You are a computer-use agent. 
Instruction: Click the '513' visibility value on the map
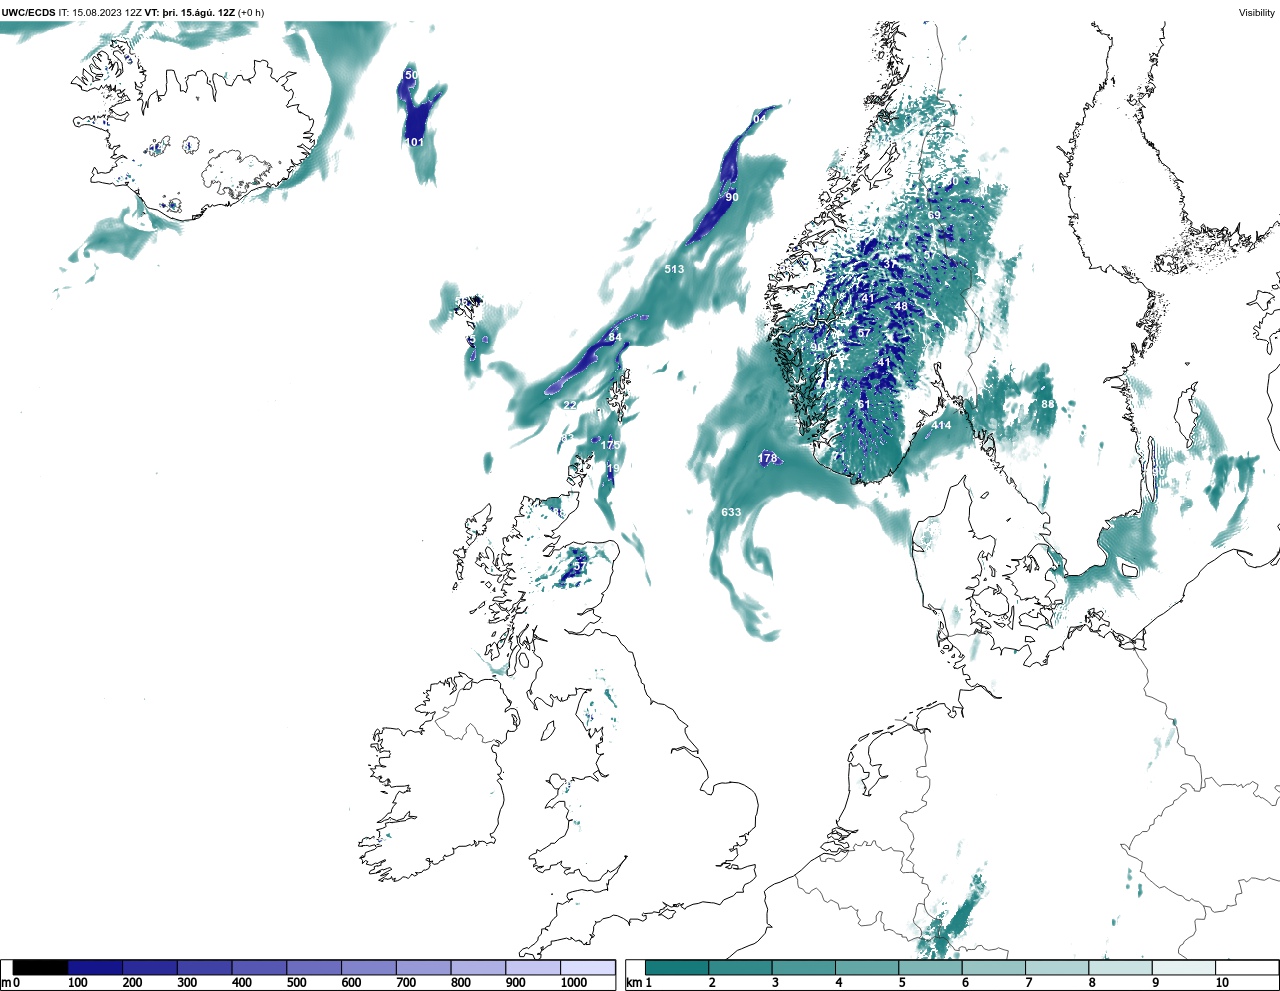[x=674, y=270]
